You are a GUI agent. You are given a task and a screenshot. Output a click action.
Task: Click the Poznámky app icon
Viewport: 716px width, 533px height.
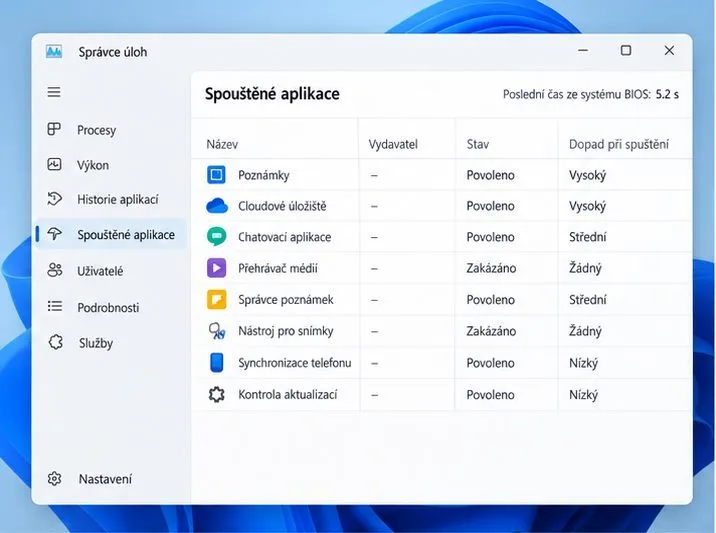click(216, 175)
